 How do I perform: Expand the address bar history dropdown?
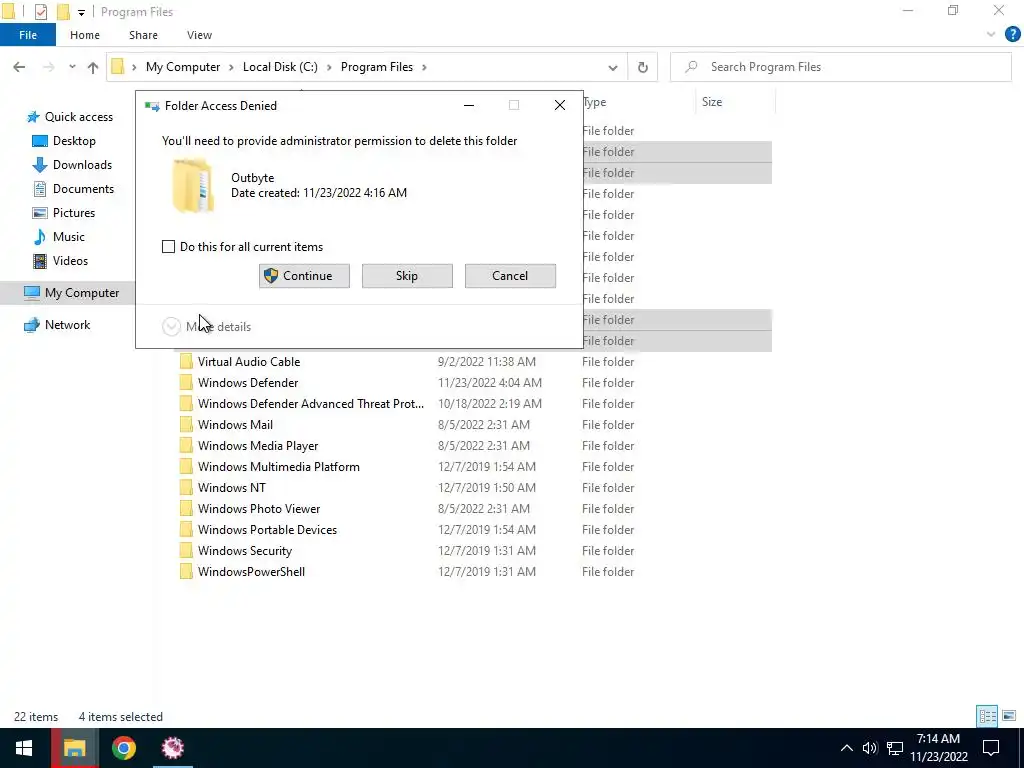click(x=613, y=67)
